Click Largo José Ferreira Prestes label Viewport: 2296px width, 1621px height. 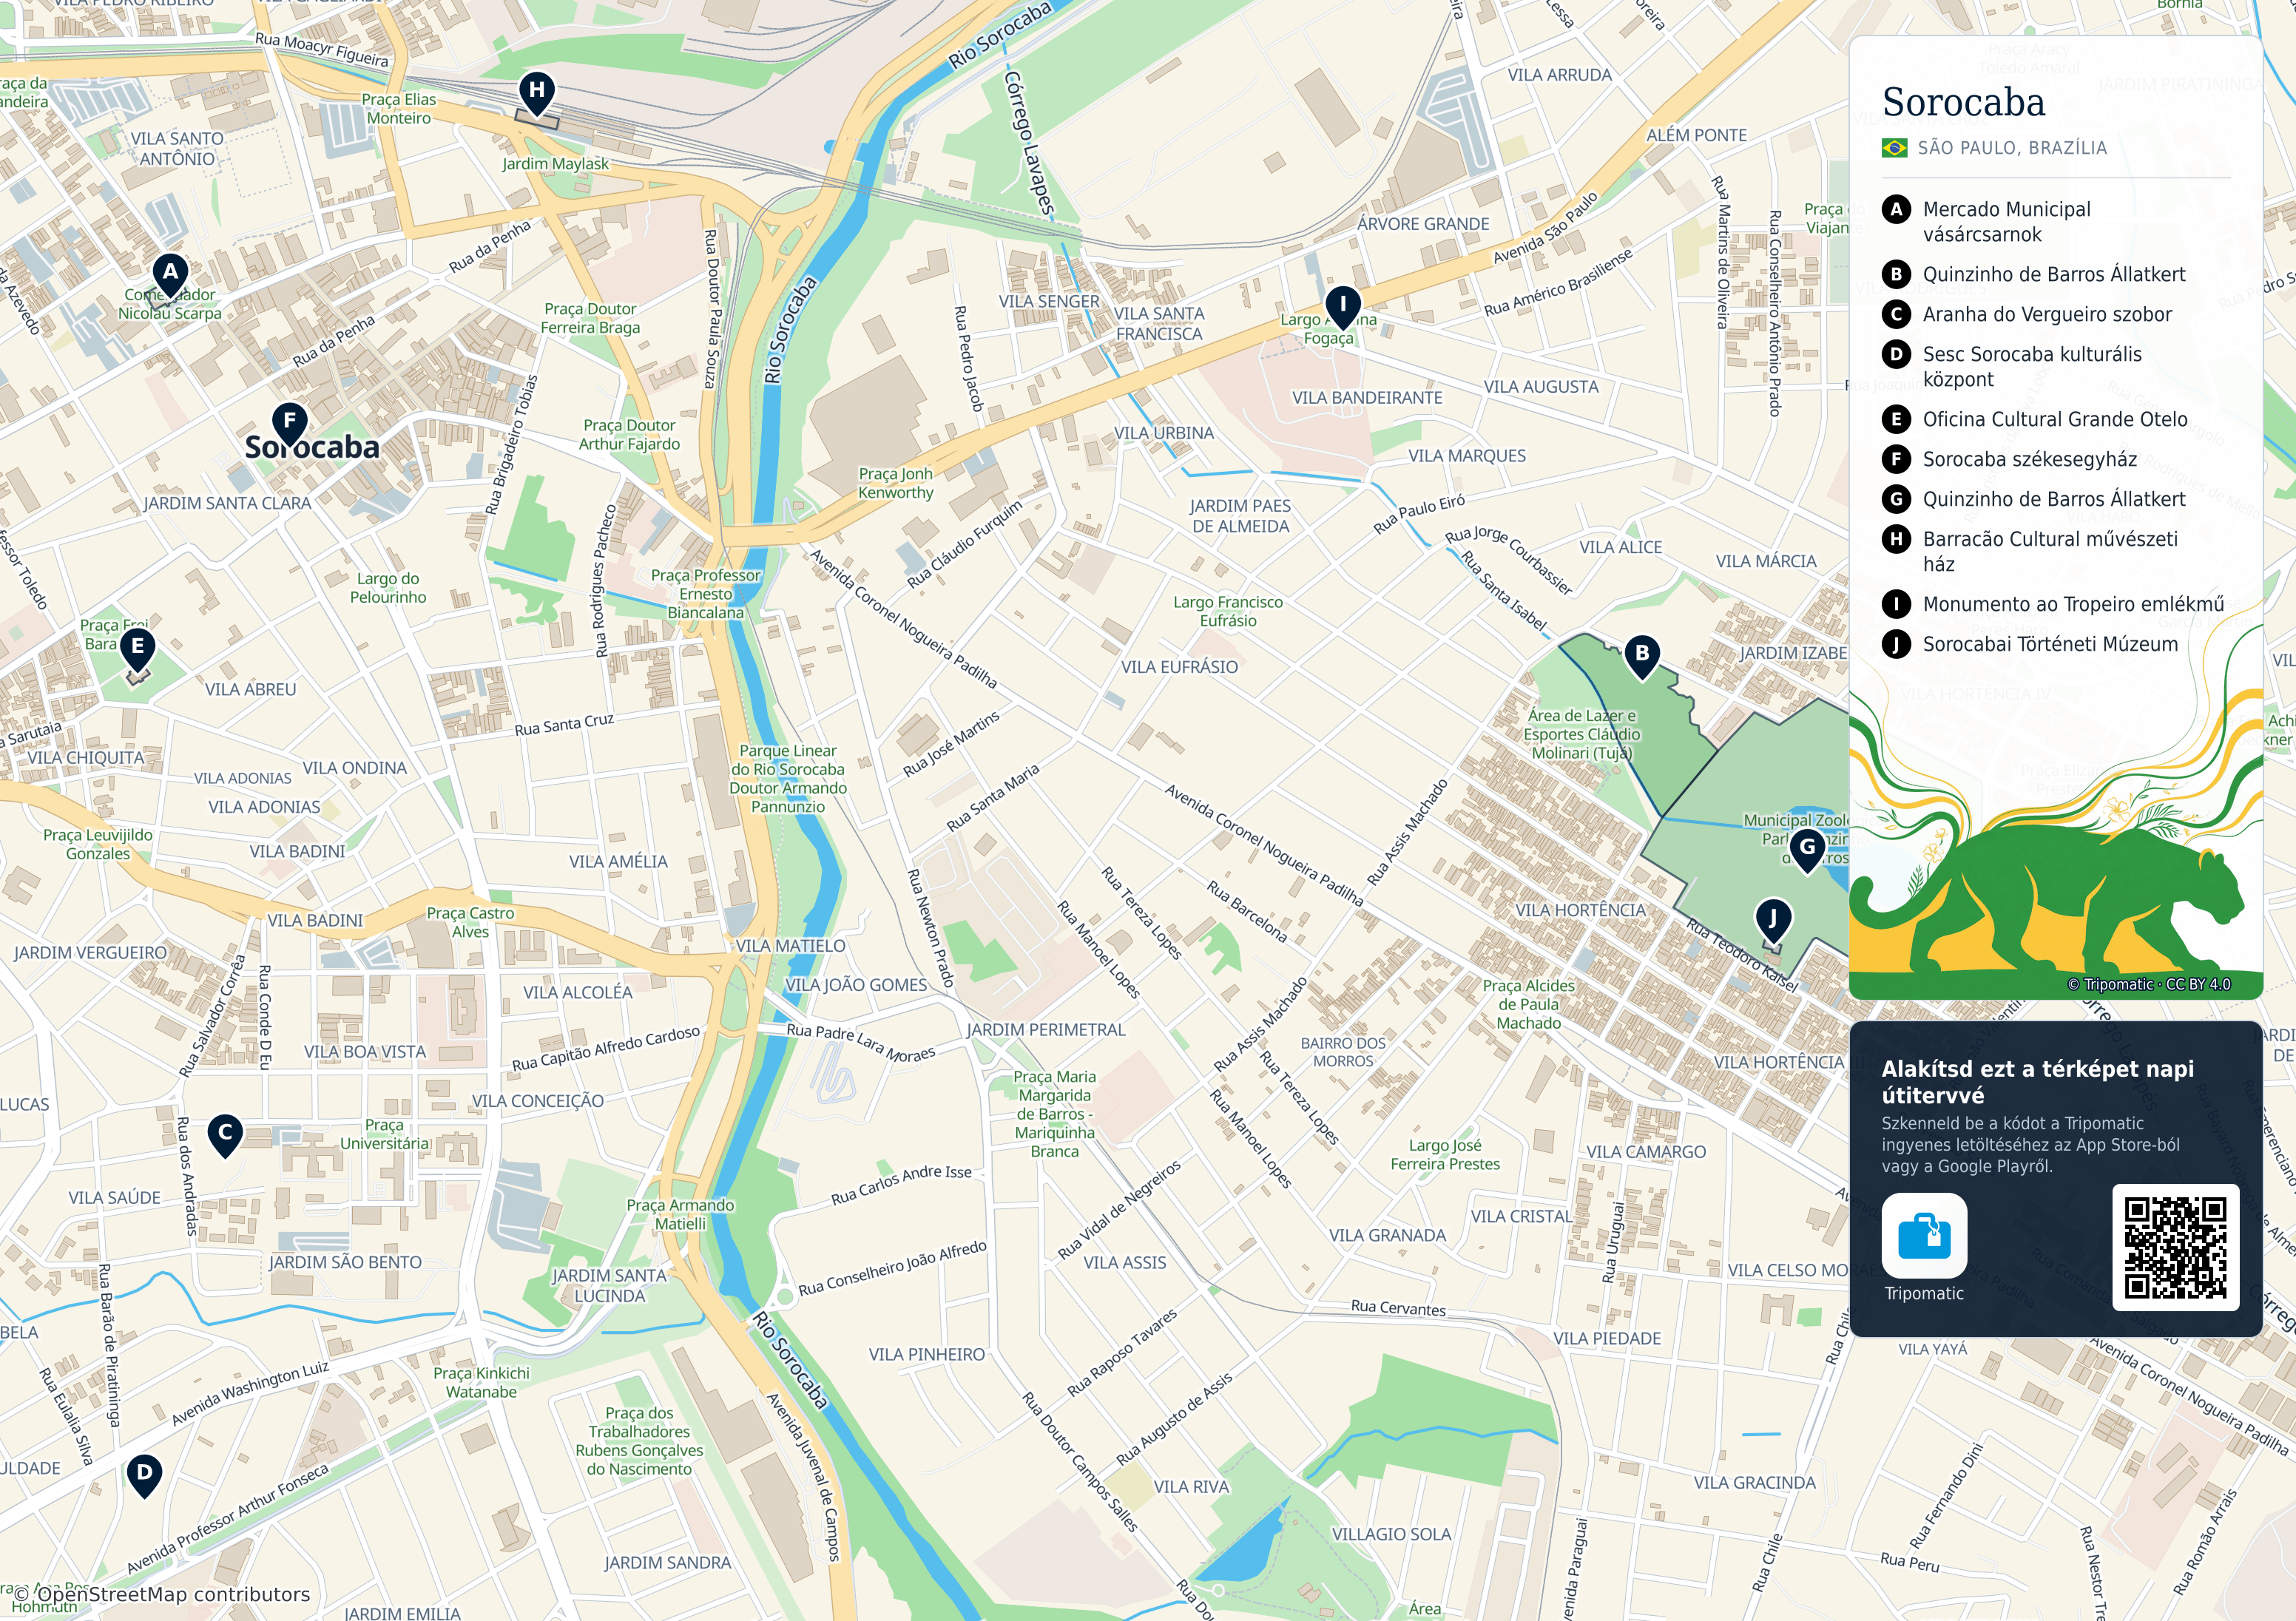pos(1445,1155)
